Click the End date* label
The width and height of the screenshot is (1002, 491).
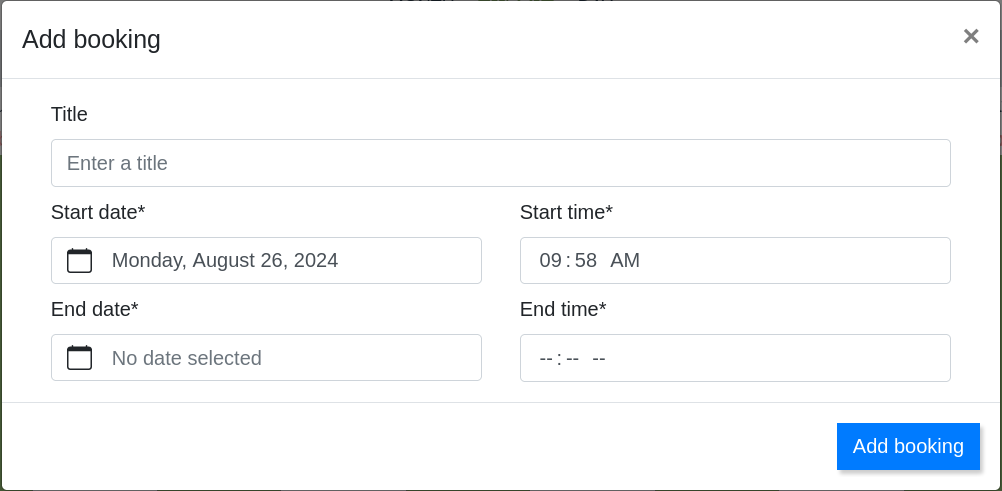tap(94, 309)
